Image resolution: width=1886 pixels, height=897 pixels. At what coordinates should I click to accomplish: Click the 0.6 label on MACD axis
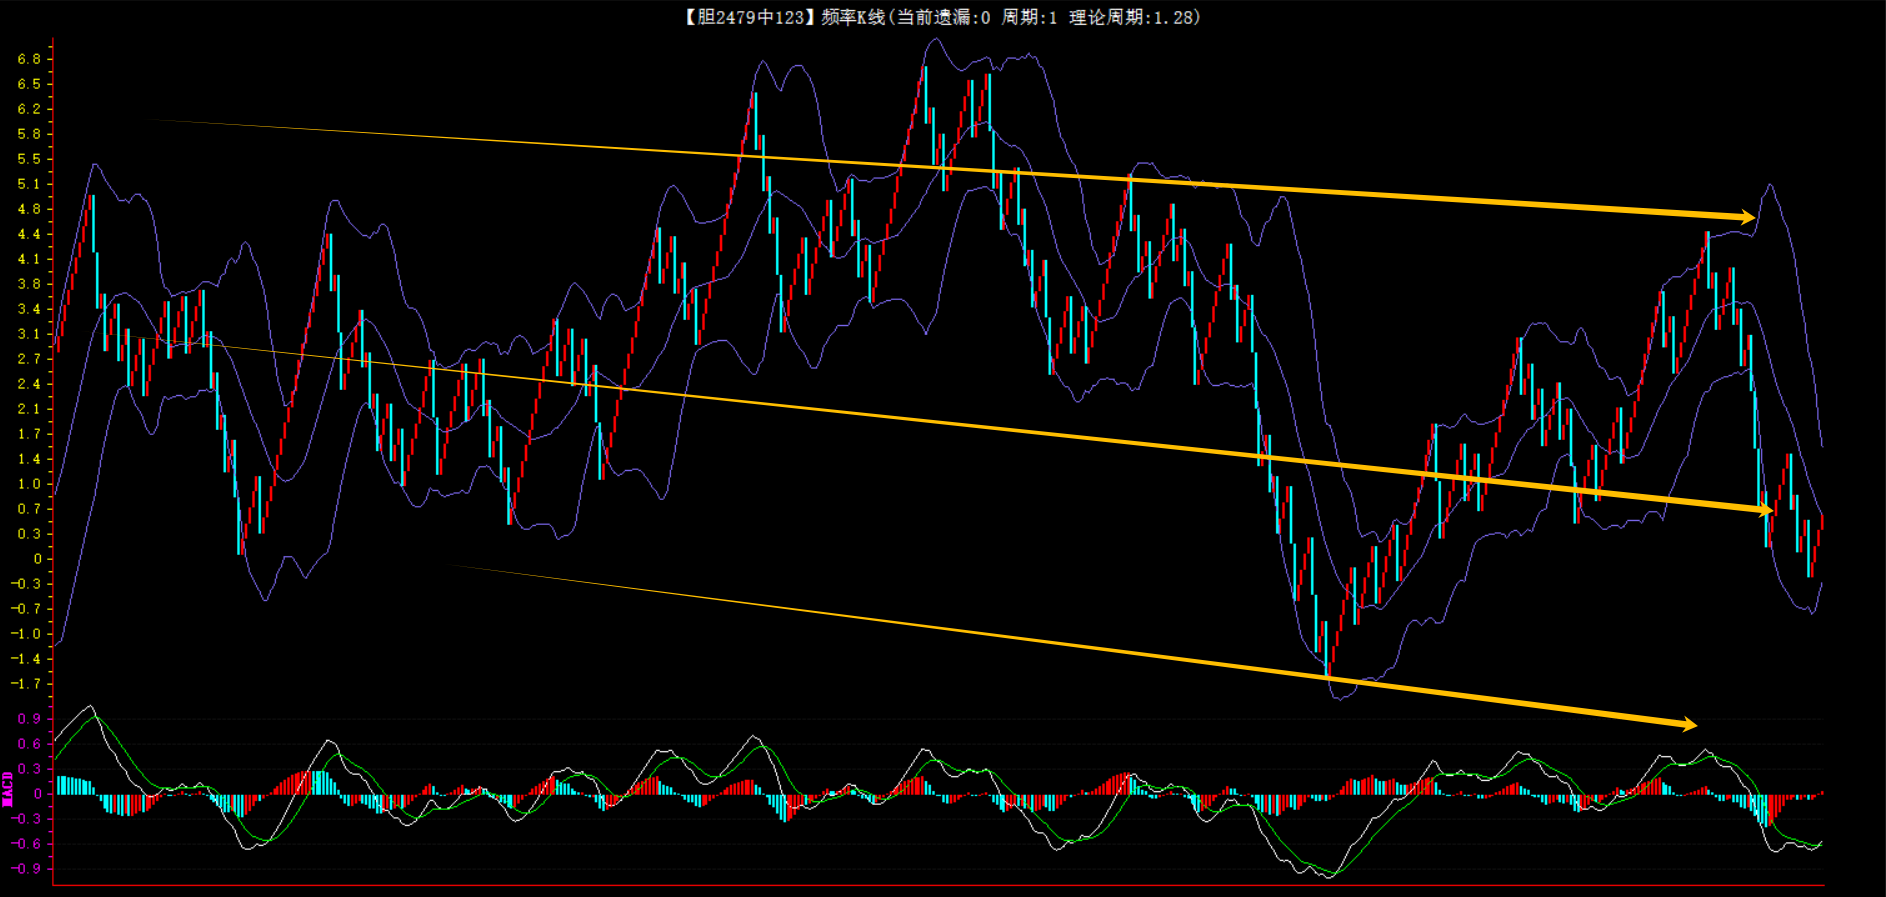coord(29,744)
